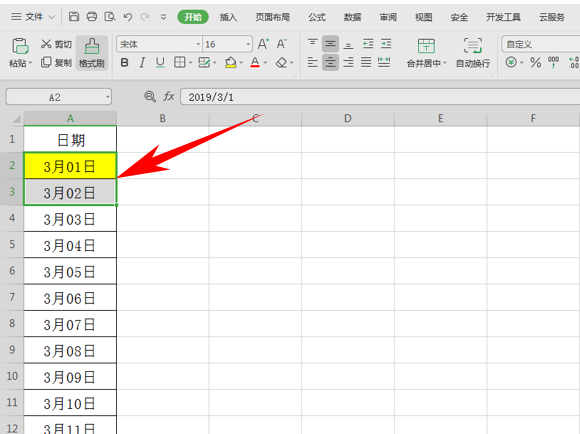Switch to the Insert tab
The width and height of the screenshot is (580, 434).
coord(228,17)
